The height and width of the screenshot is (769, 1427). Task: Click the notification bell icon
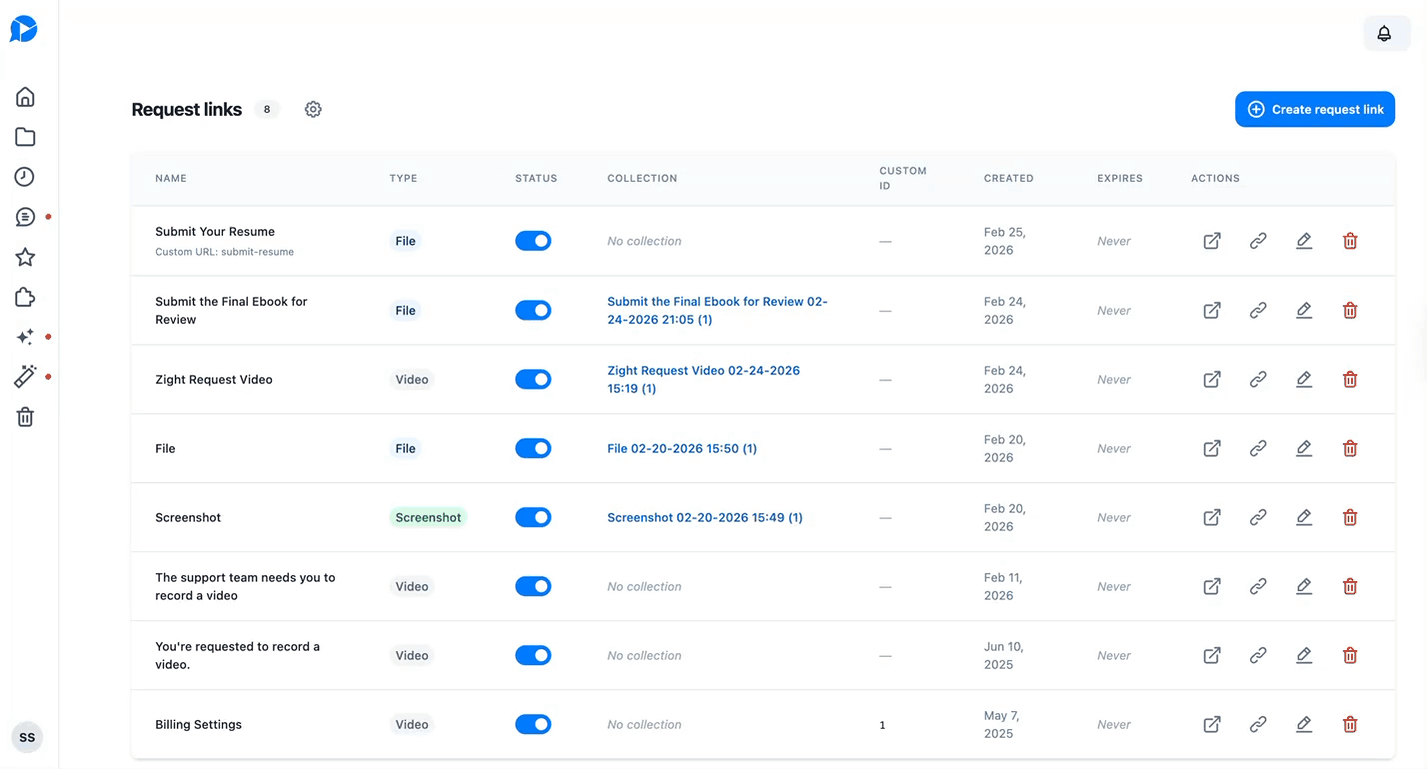click(x=1384, y=34)
